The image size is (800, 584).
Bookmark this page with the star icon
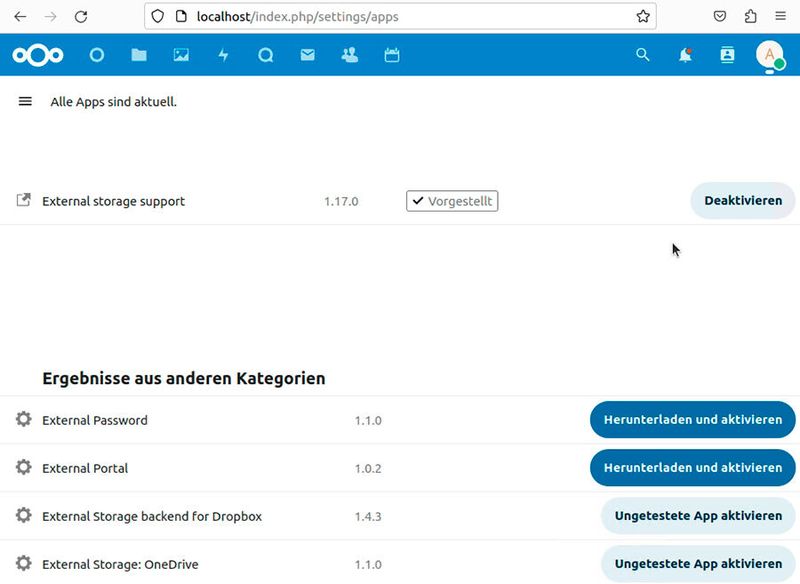click(x=644, y=16)
